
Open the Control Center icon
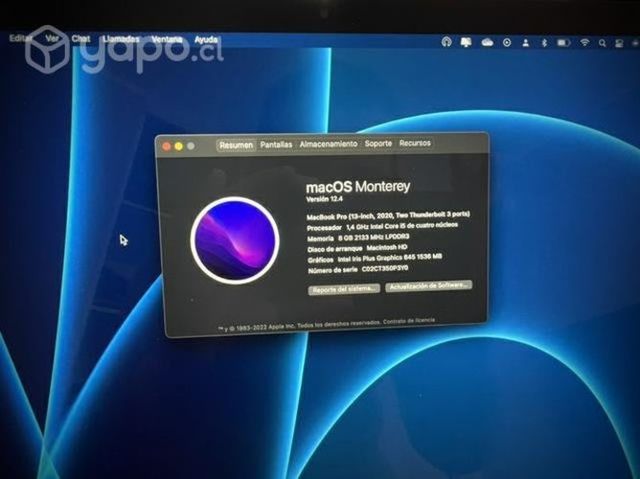tap(619, 43)
